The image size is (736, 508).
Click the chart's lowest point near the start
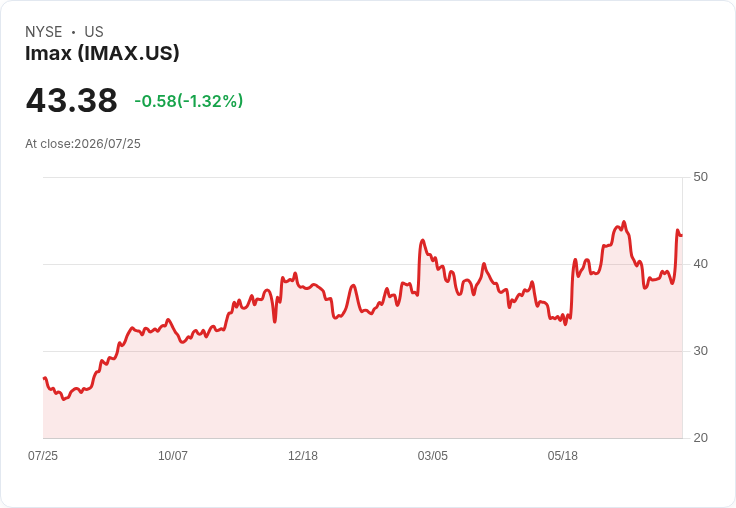64,399
